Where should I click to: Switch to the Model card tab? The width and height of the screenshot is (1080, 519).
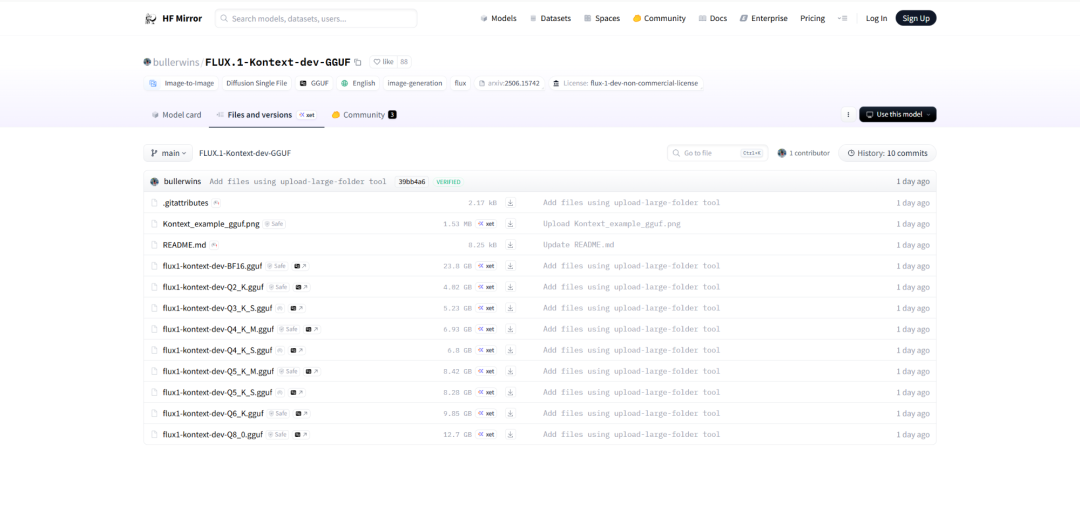[x=176, y=115]
